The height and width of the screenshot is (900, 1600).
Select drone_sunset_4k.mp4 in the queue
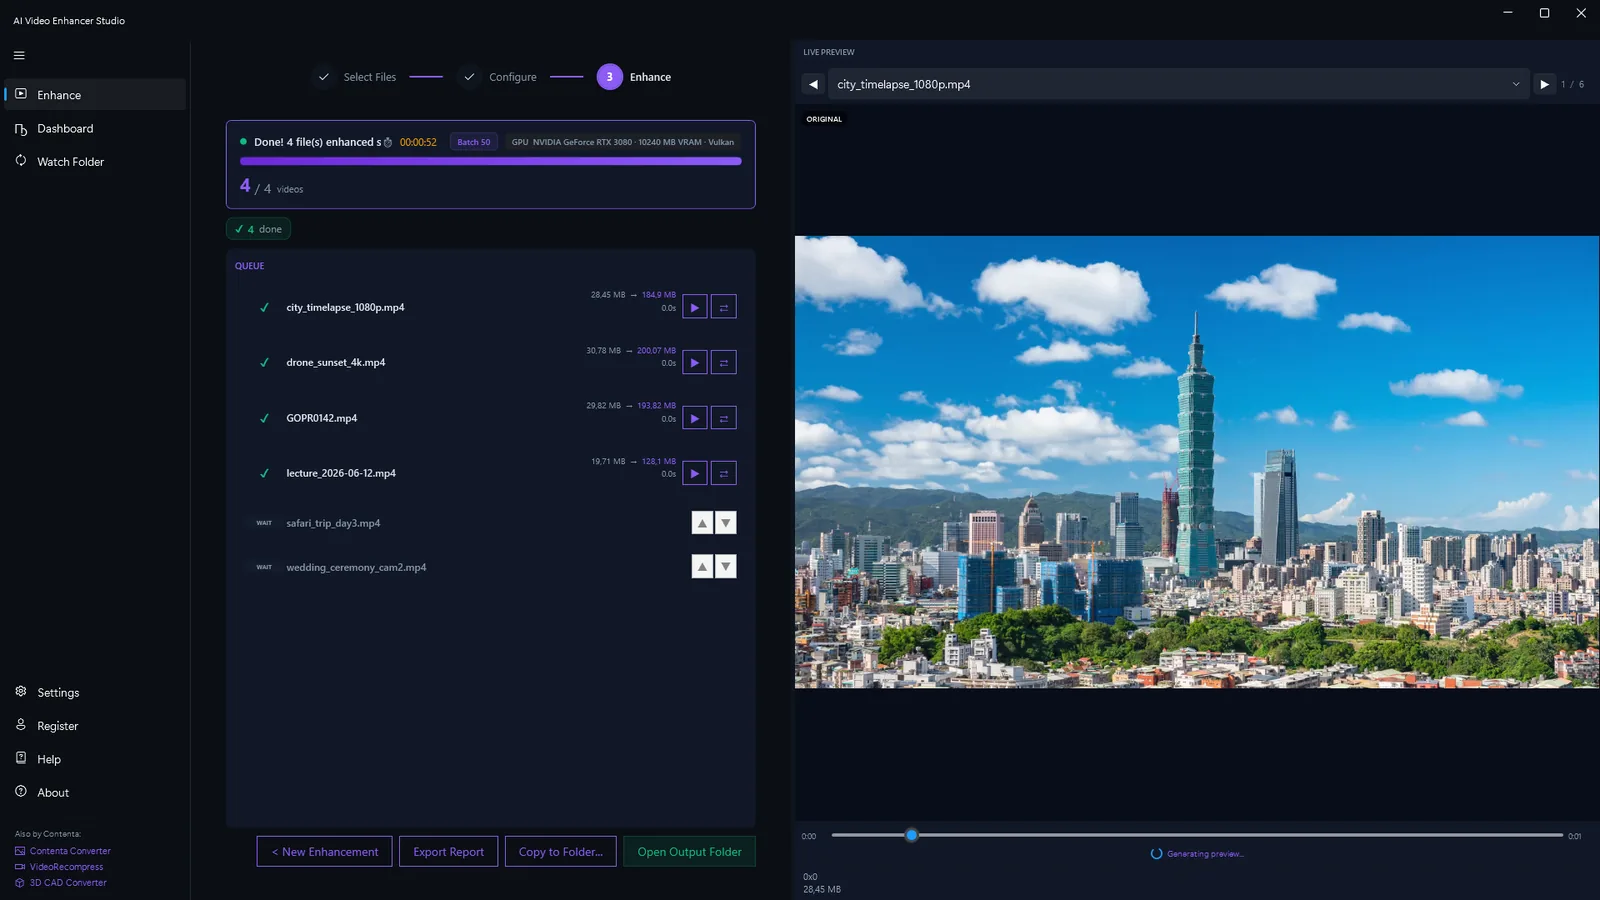(490, 362)
